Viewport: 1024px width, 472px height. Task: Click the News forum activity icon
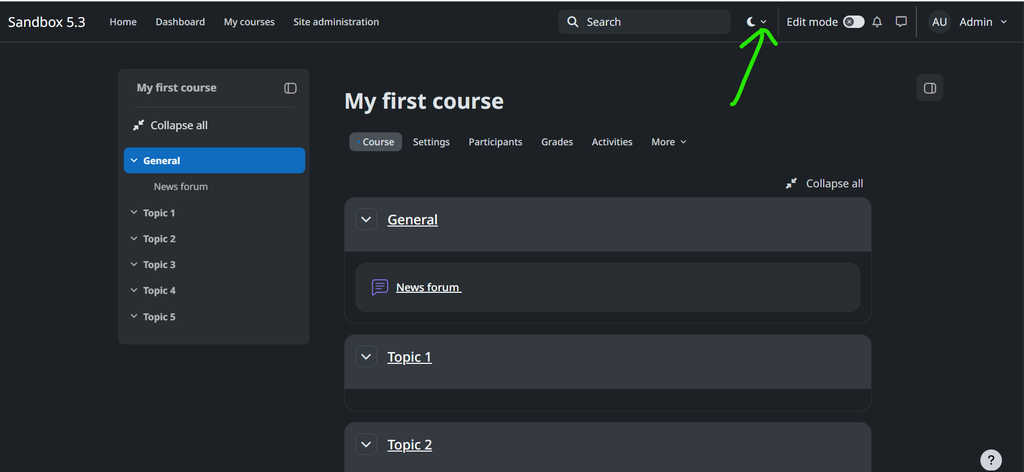379,287
